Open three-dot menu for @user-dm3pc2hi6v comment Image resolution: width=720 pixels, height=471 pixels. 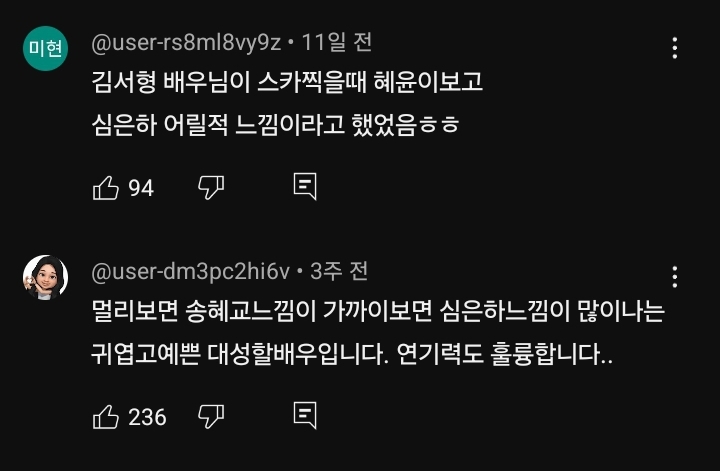pos(675,276)
